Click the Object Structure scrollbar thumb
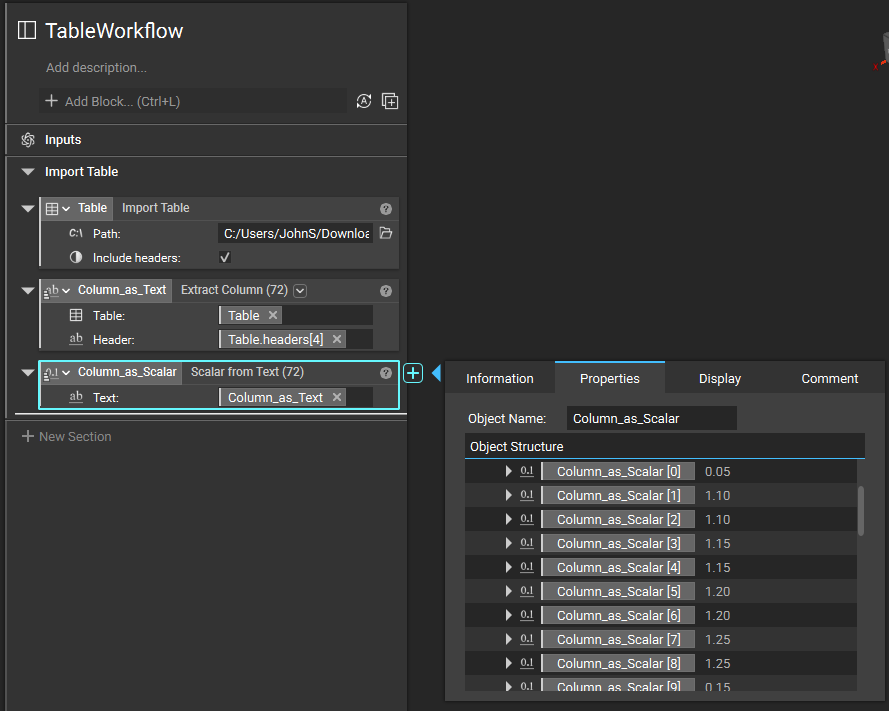889x711 pixels. tap(861, 510)
